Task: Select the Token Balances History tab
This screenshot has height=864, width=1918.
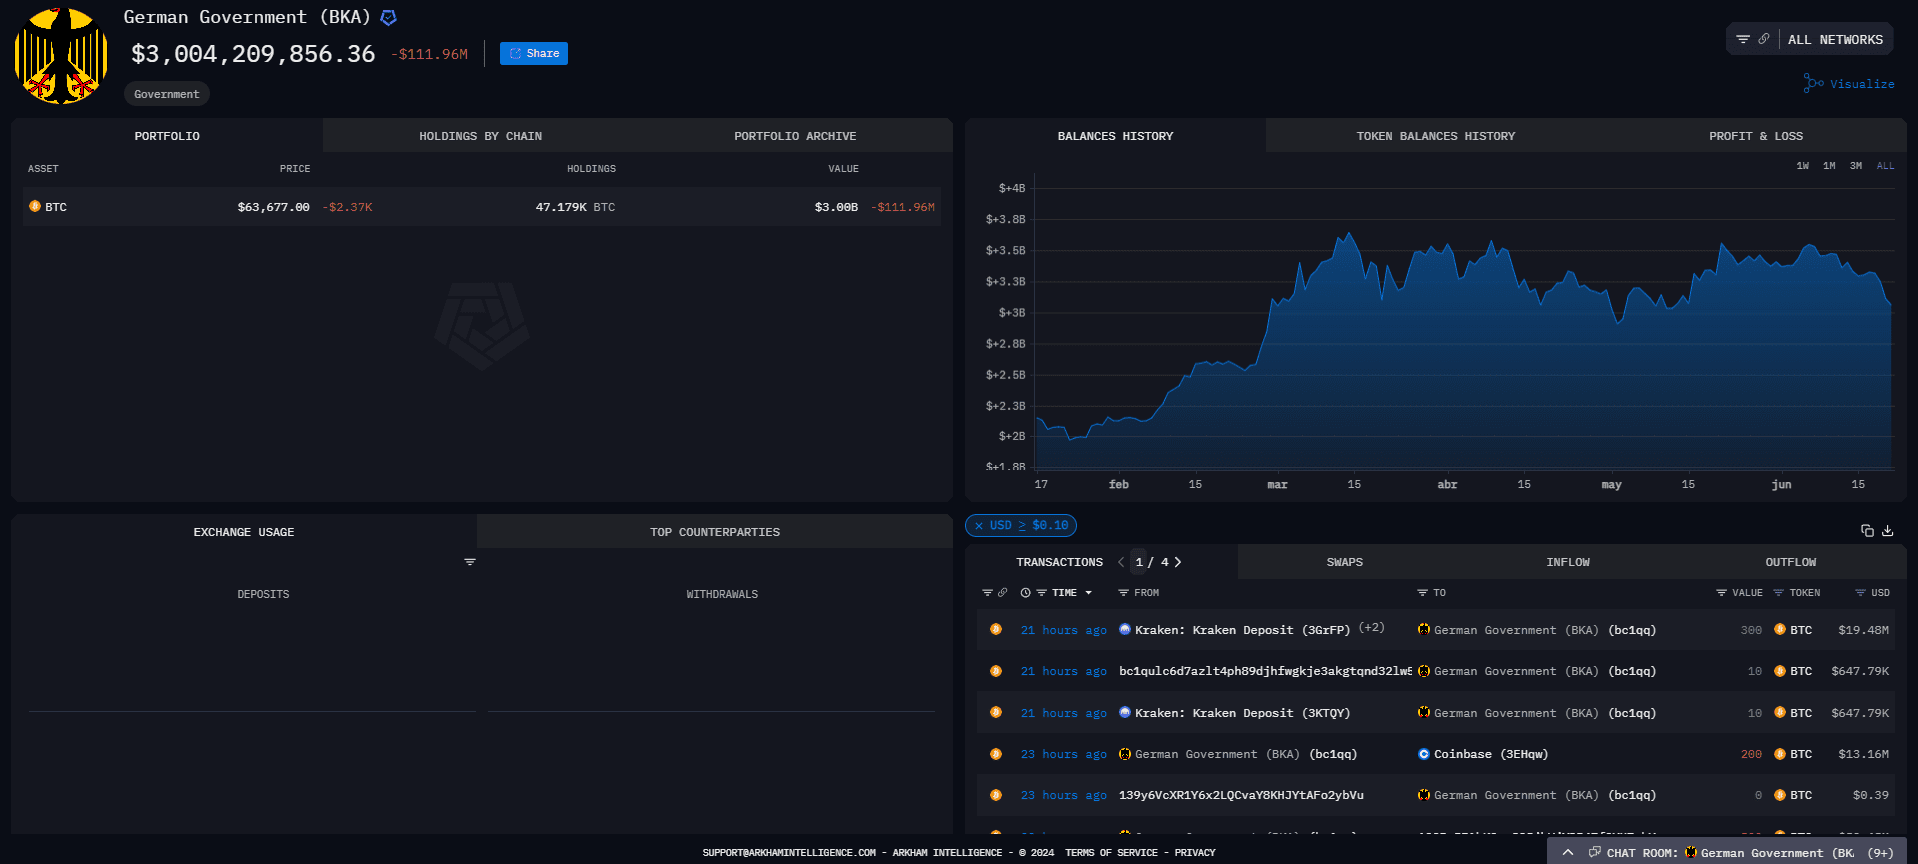Action: (x=1435, y=135)
